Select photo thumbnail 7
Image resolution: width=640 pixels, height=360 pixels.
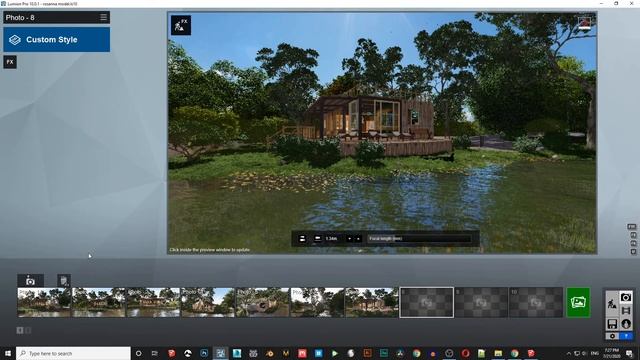point(372,302)
